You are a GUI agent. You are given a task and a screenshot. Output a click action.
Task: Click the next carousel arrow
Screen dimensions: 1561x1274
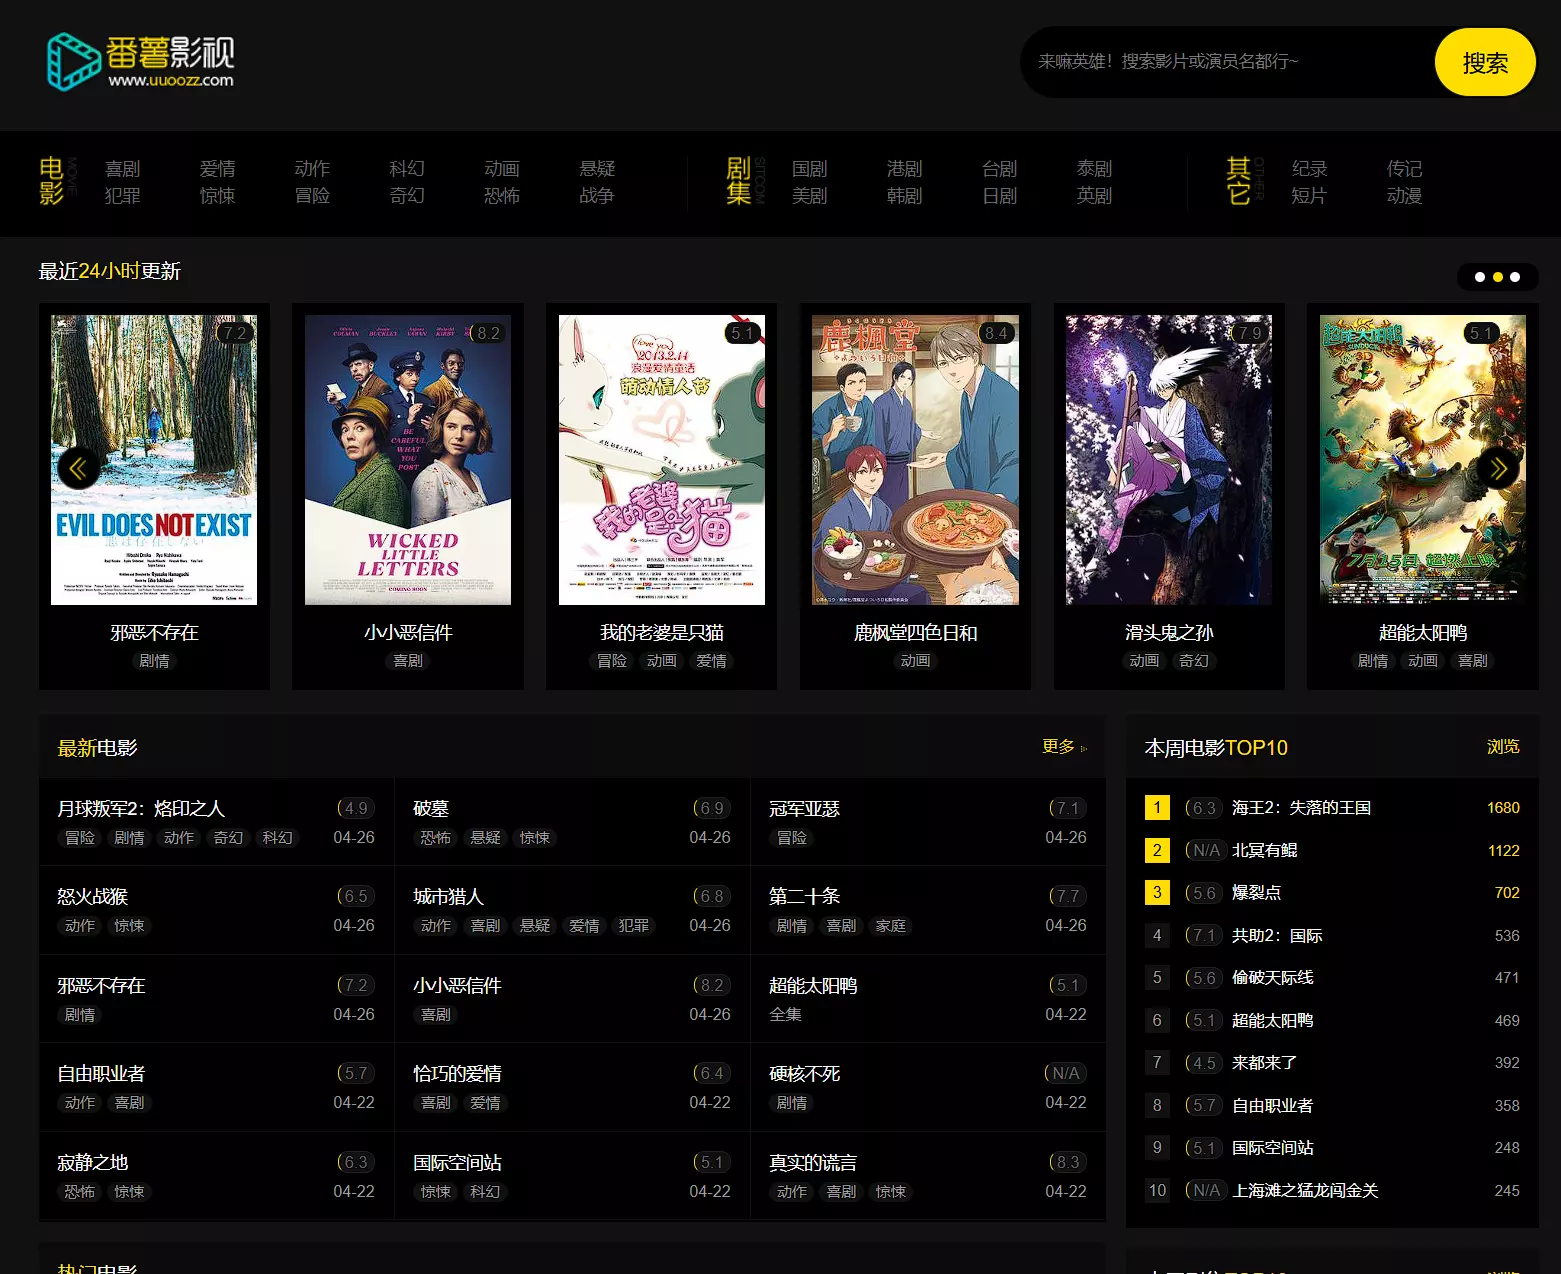(x=1497, y=468)
